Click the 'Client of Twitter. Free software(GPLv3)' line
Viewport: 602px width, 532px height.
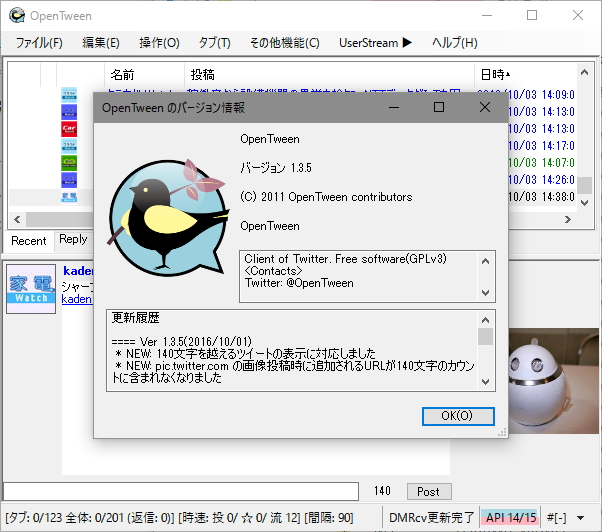[346, 259]
